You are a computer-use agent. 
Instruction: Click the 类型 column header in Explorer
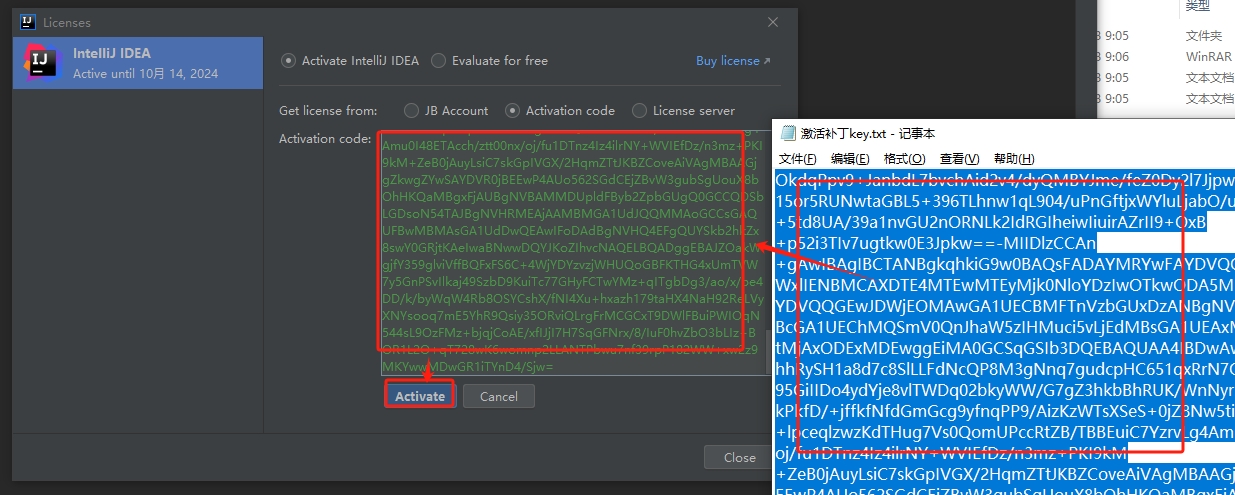pyautogui.click(x=1197, y=6)
